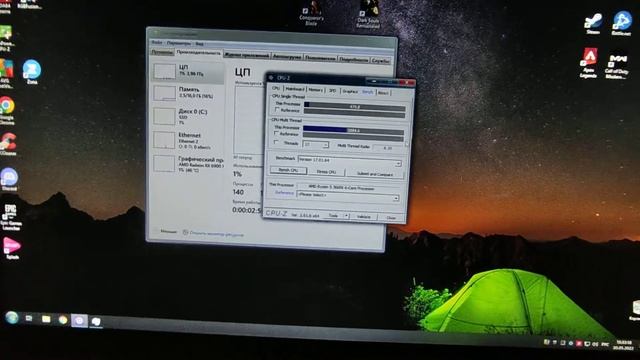The image size is (640, 360).
Task: Tick the Single Thread Reference checkbox in CPU-Z
Action: pos(278,110)
